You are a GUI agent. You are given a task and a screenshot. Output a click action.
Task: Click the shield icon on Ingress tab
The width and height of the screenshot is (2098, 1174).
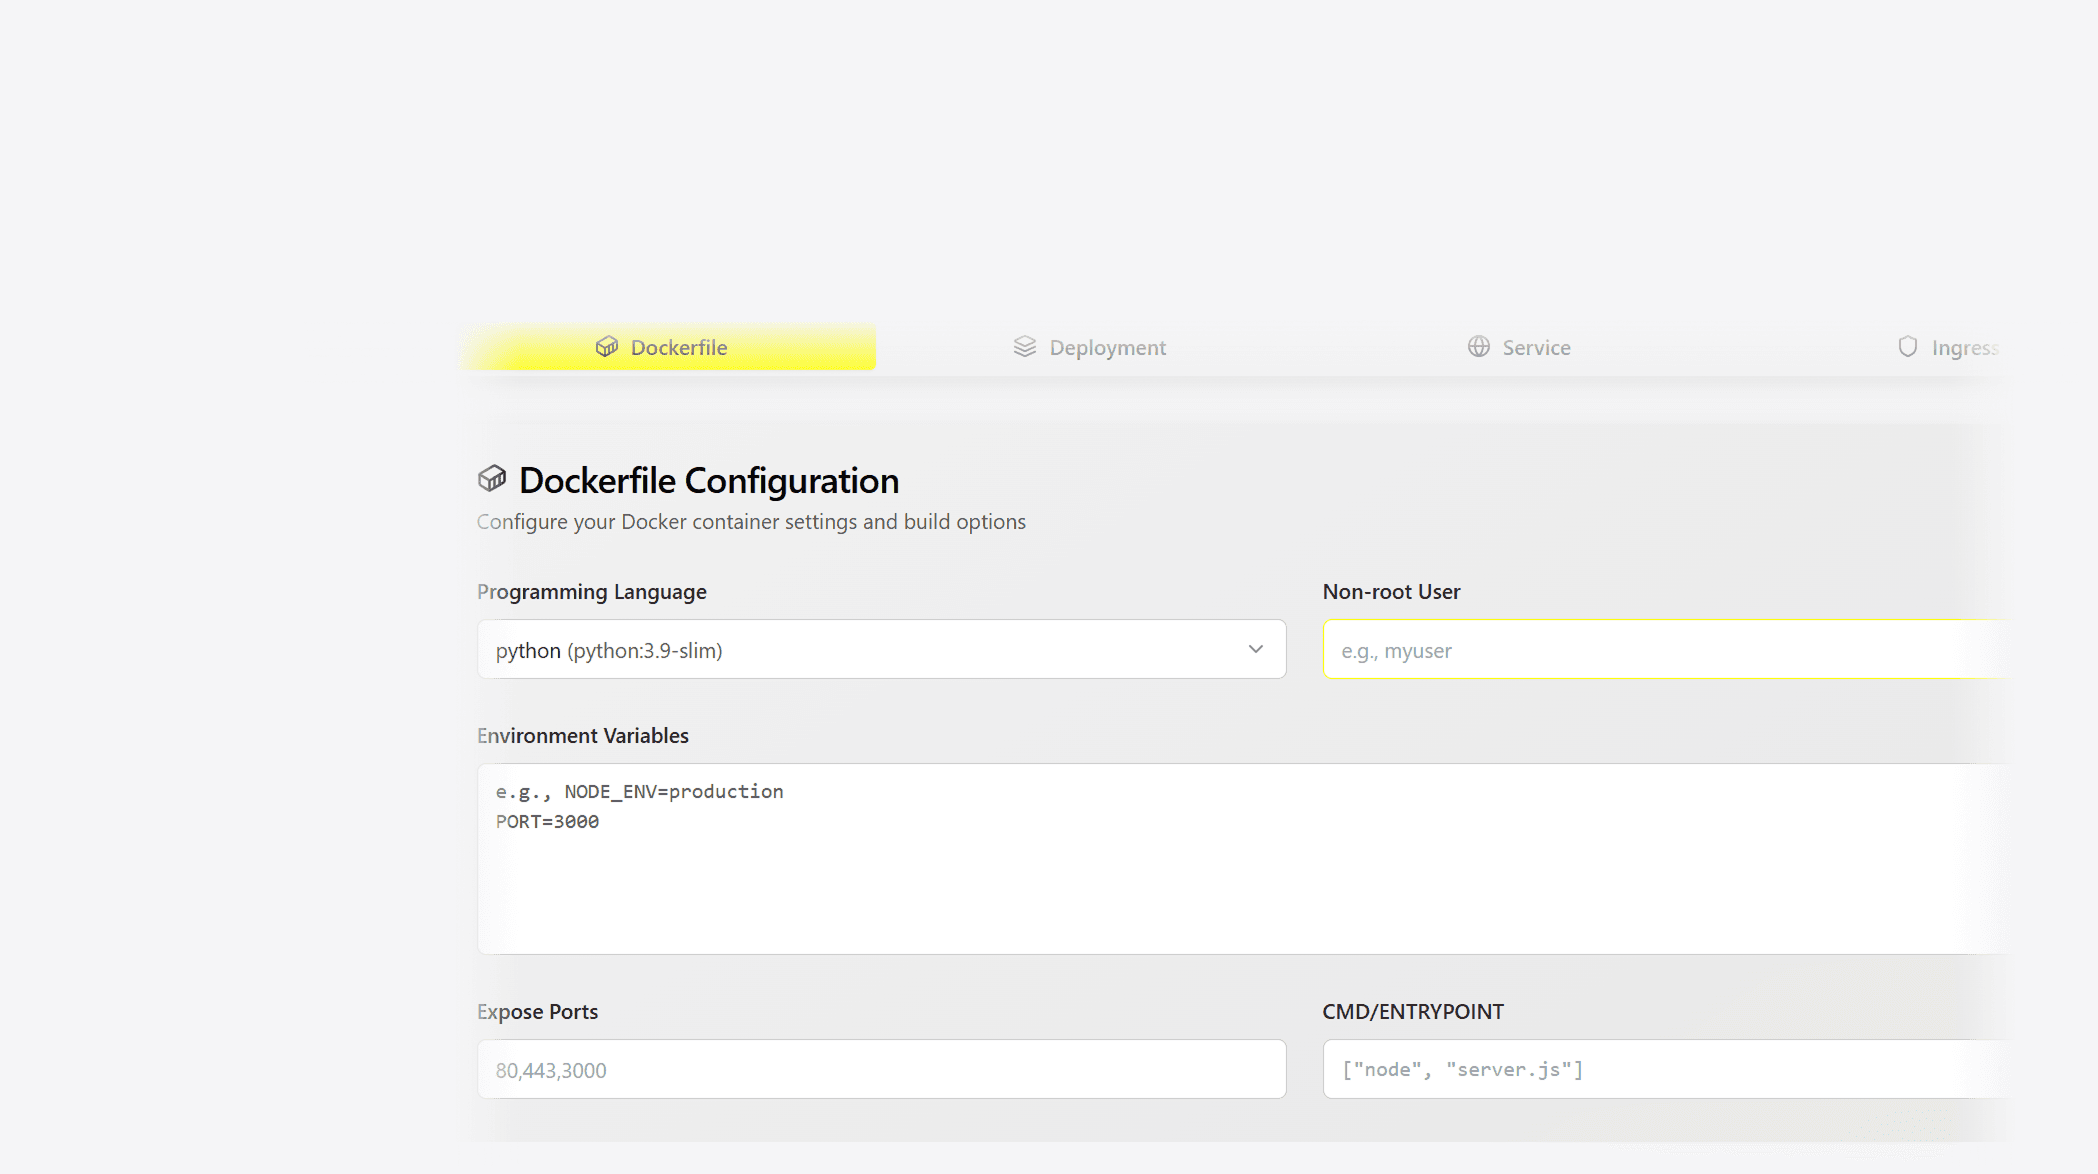coord(1907,347)
